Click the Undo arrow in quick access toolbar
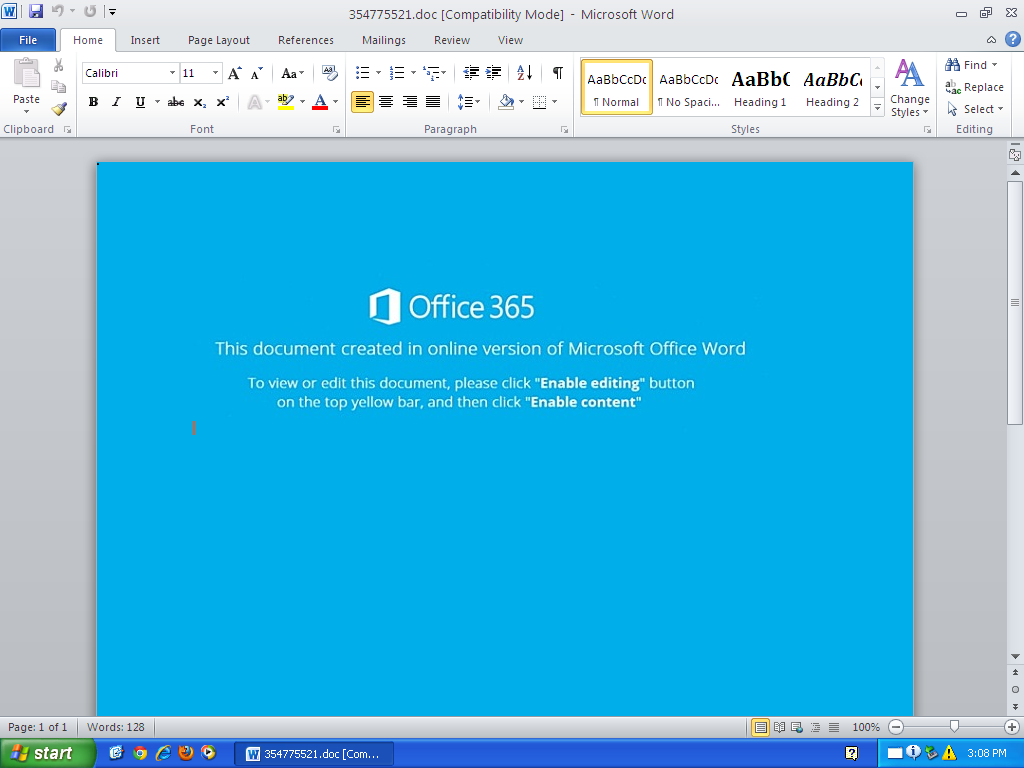The image size is (1024, 768). tap(58, 11)
